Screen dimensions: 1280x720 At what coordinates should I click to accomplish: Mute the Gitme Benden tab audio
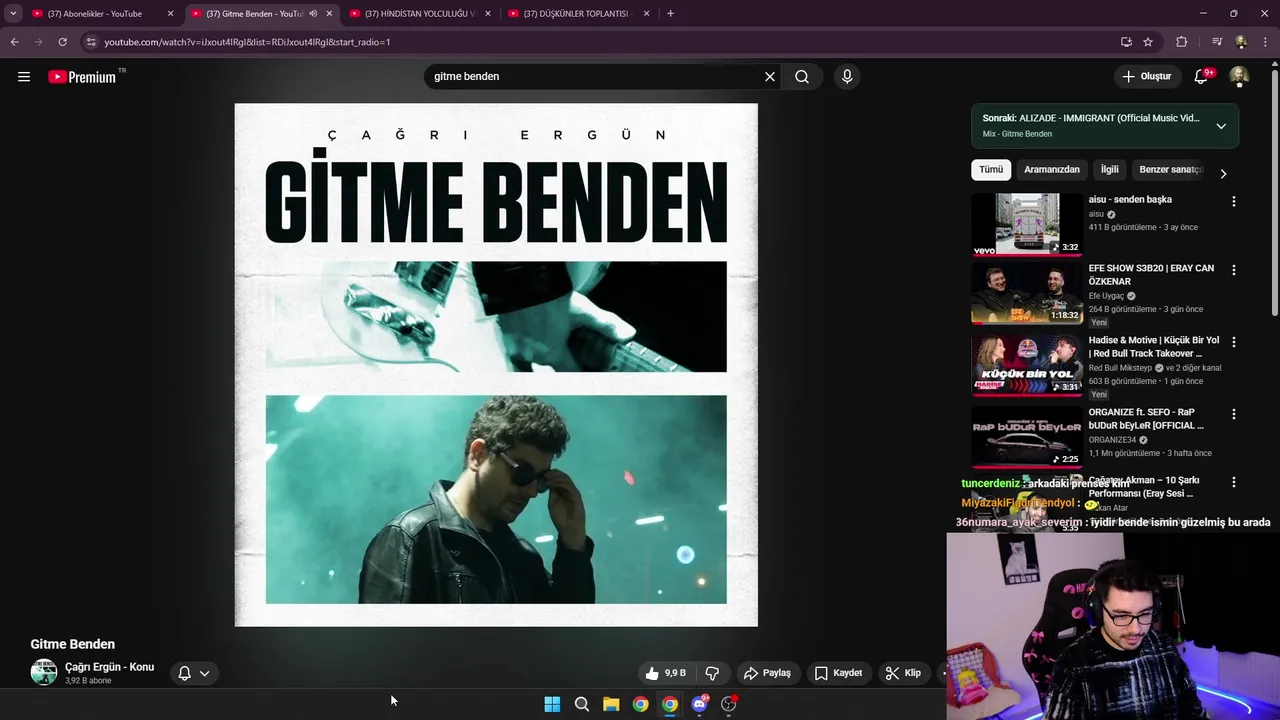coord(313,14)
